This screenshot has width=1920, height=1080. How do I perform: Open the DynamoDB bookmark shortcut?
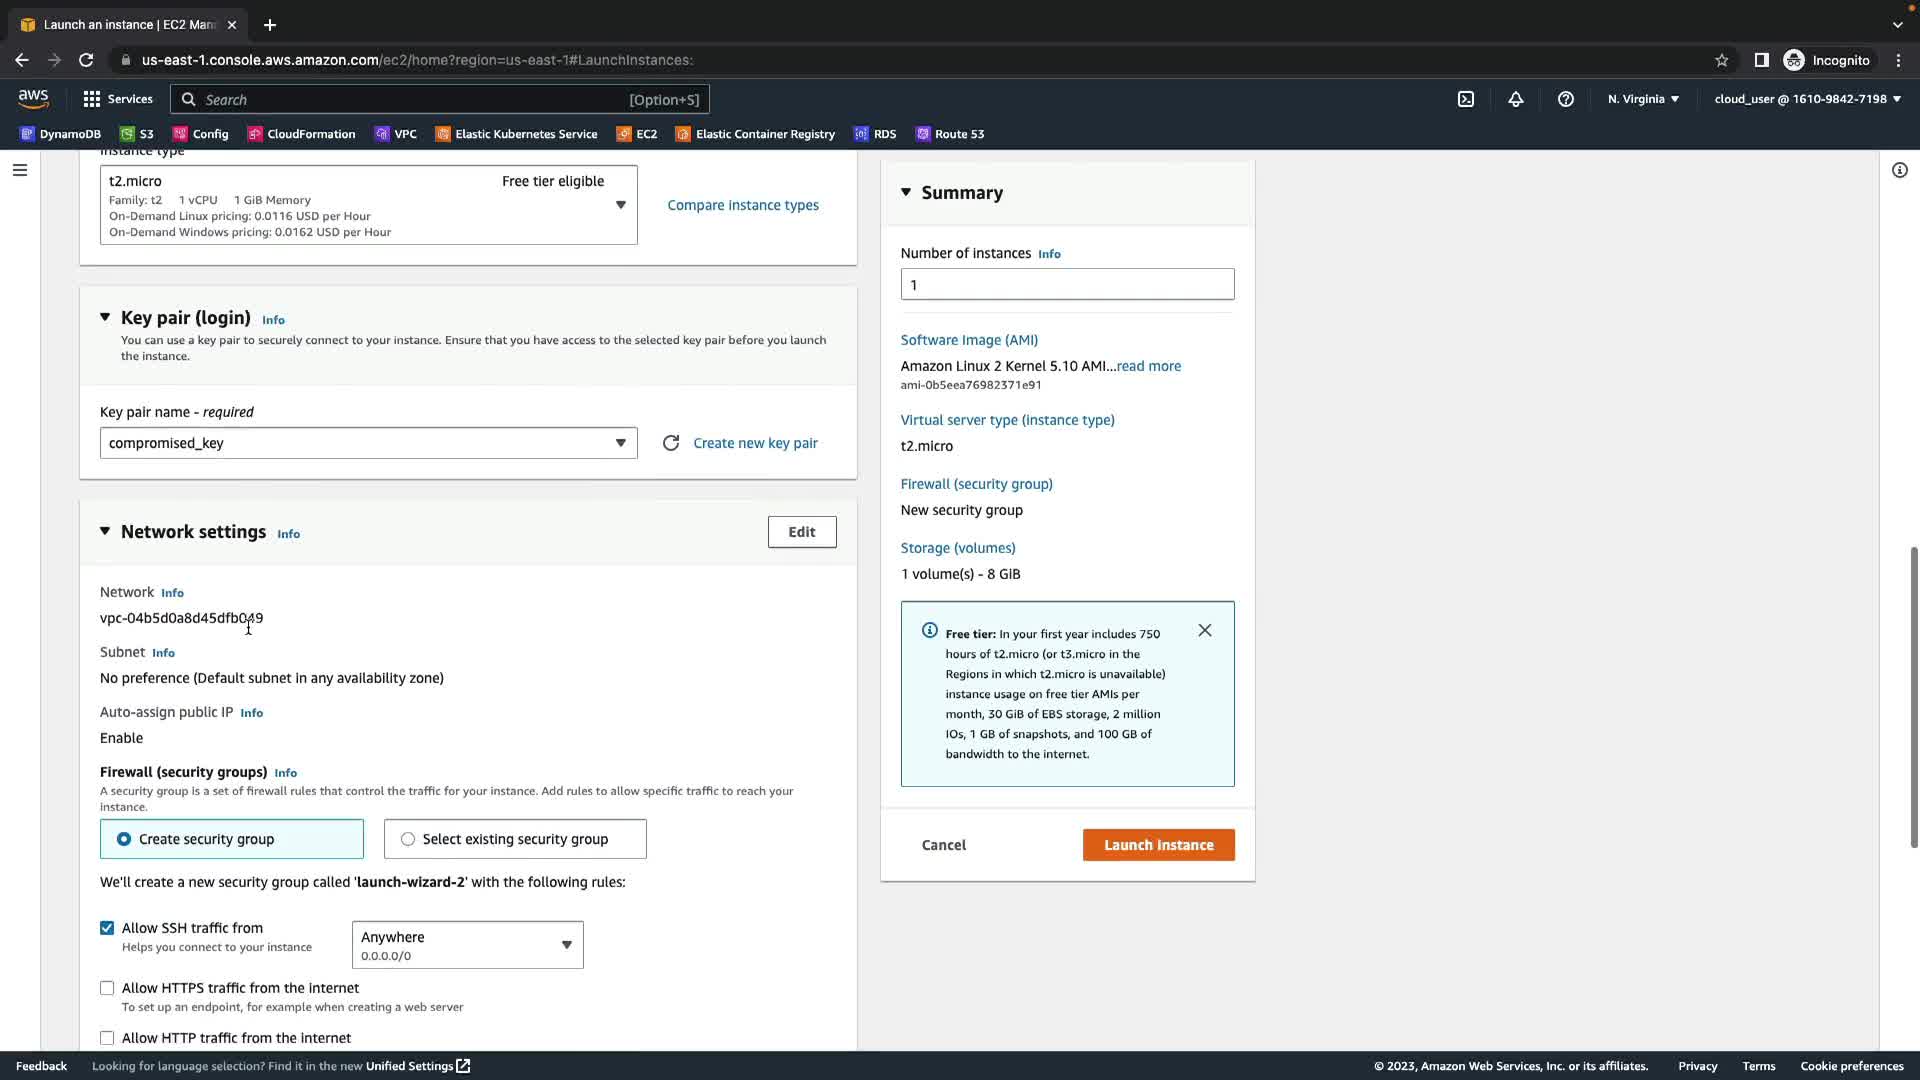click(60, 134)
